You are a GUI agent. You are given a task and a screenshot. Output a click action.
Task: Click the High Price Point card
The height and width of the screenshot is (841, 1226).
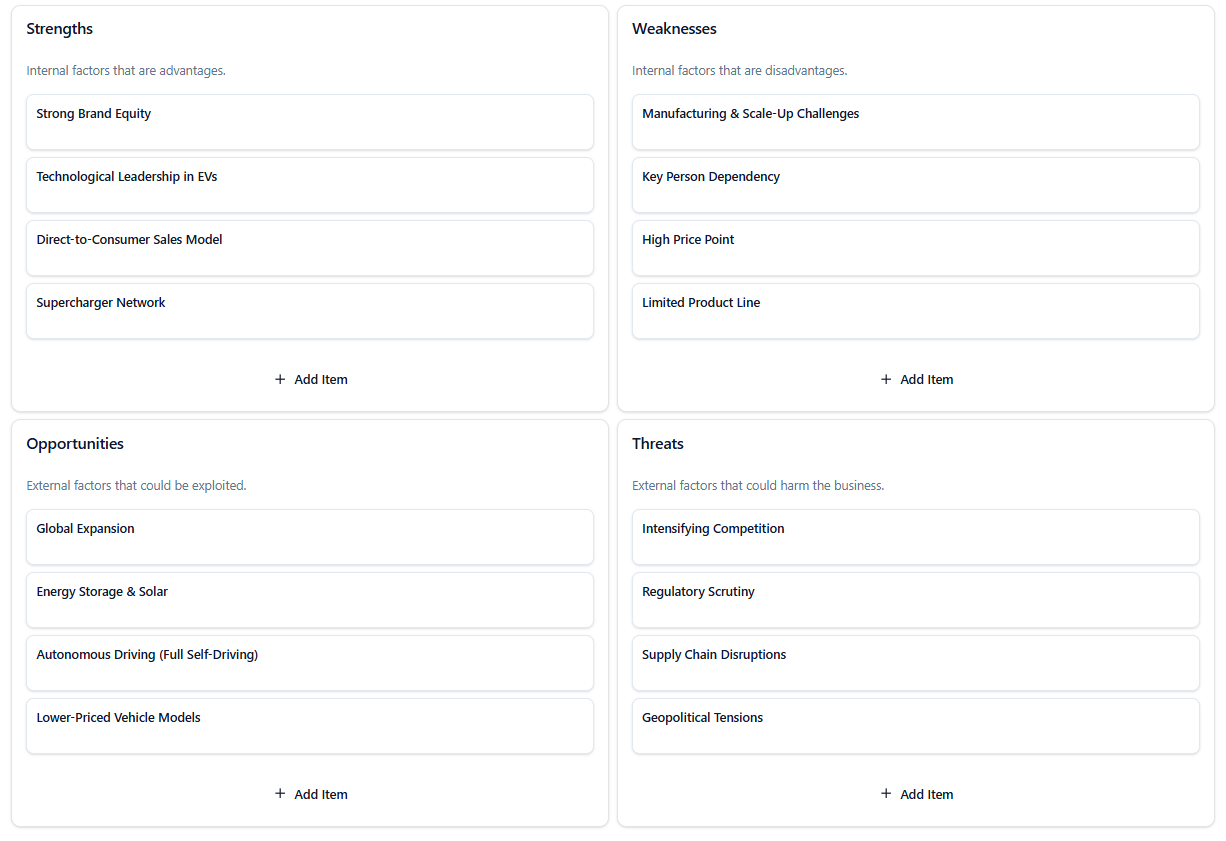click(x=915, y=248)
